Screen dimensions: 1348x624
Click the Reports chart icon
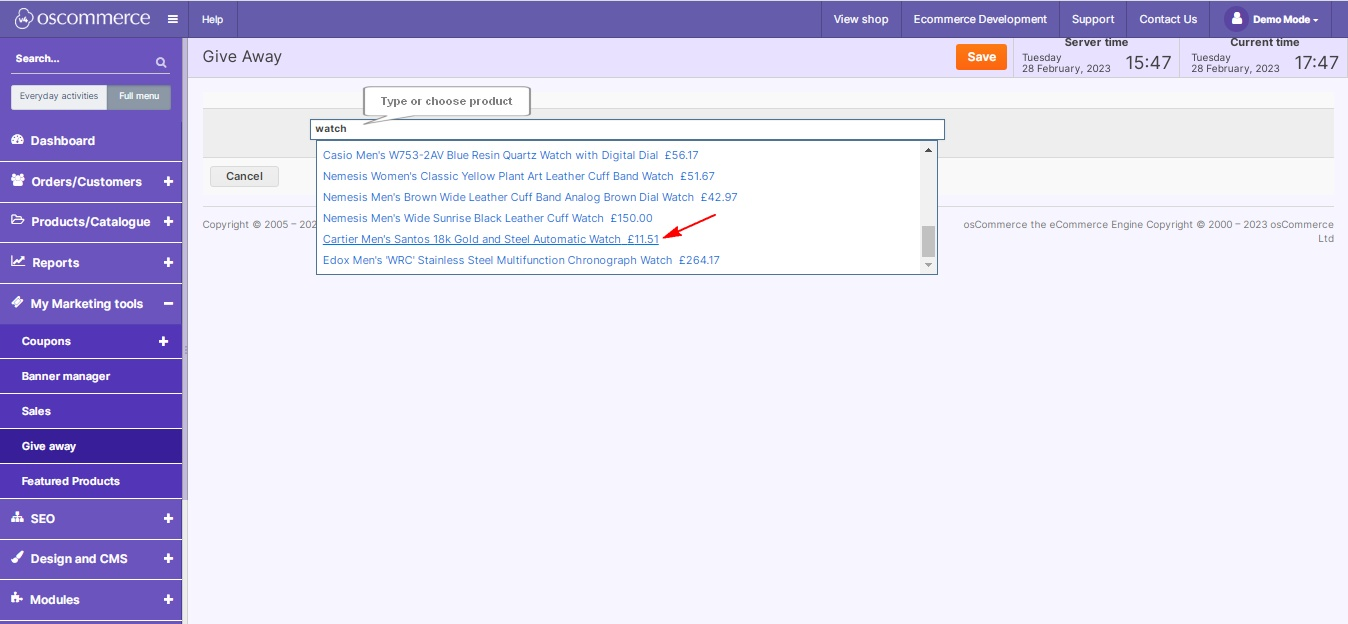tap(18, 261)
